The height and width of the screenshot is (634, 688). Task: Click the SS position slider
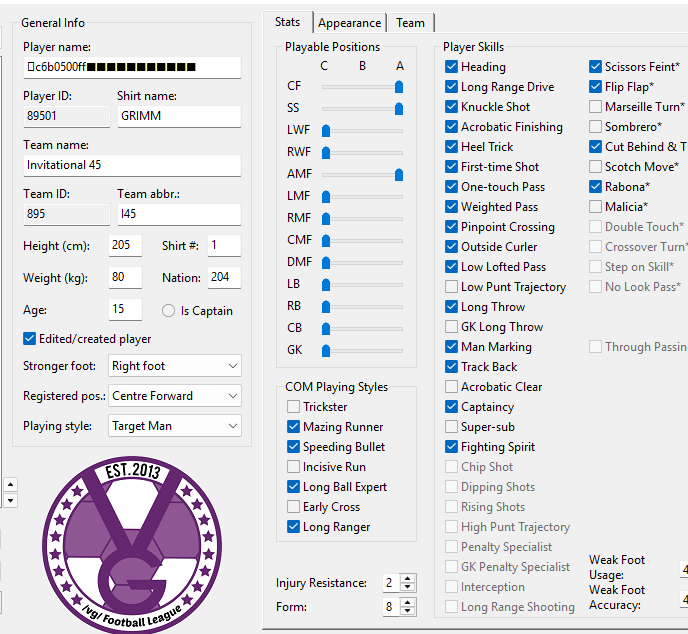point(362,108)
